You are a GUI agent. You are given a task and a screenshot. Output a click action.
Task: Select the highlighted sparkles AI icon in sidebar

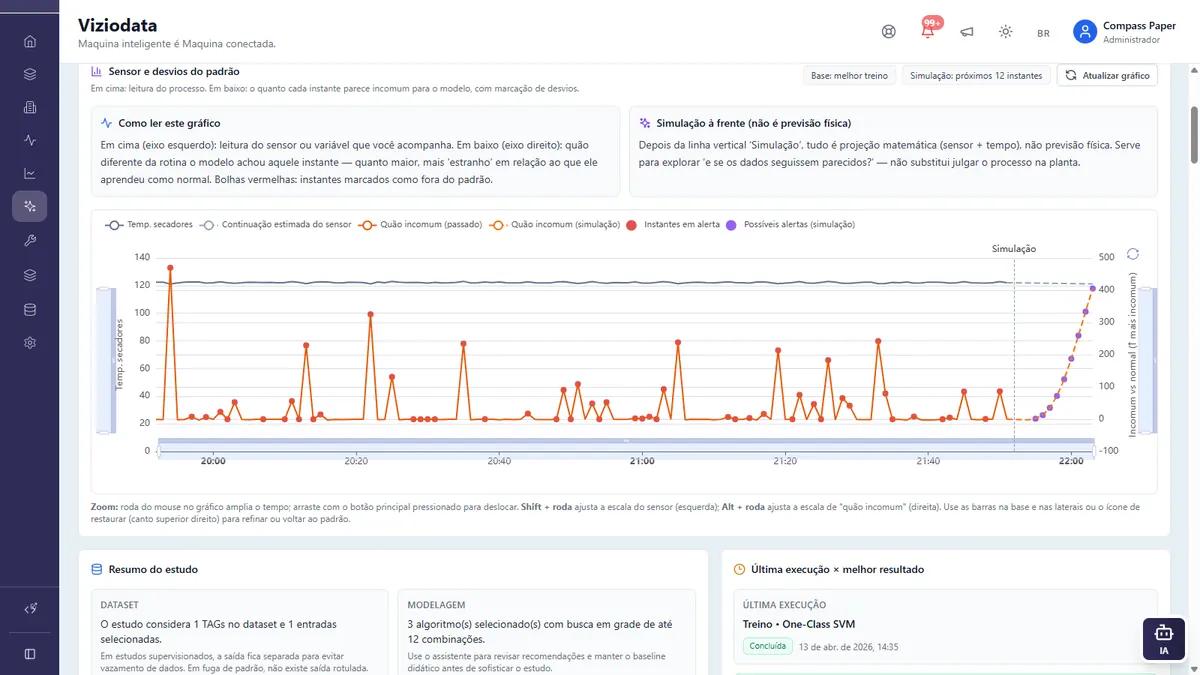(30, 206)
